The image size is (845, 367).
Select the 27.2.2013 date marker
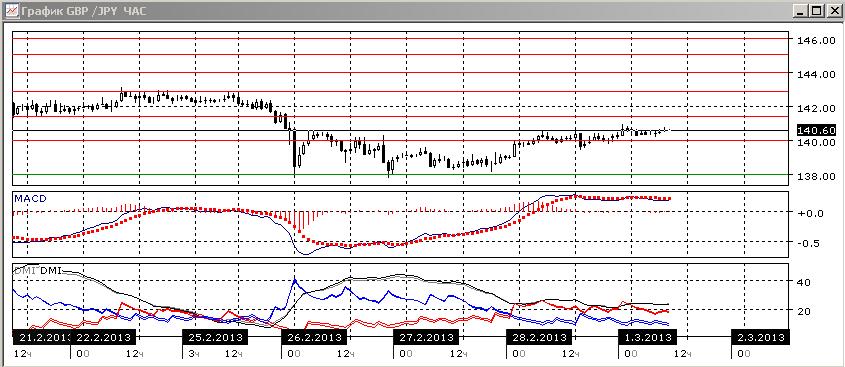click(x=426, y=337)
